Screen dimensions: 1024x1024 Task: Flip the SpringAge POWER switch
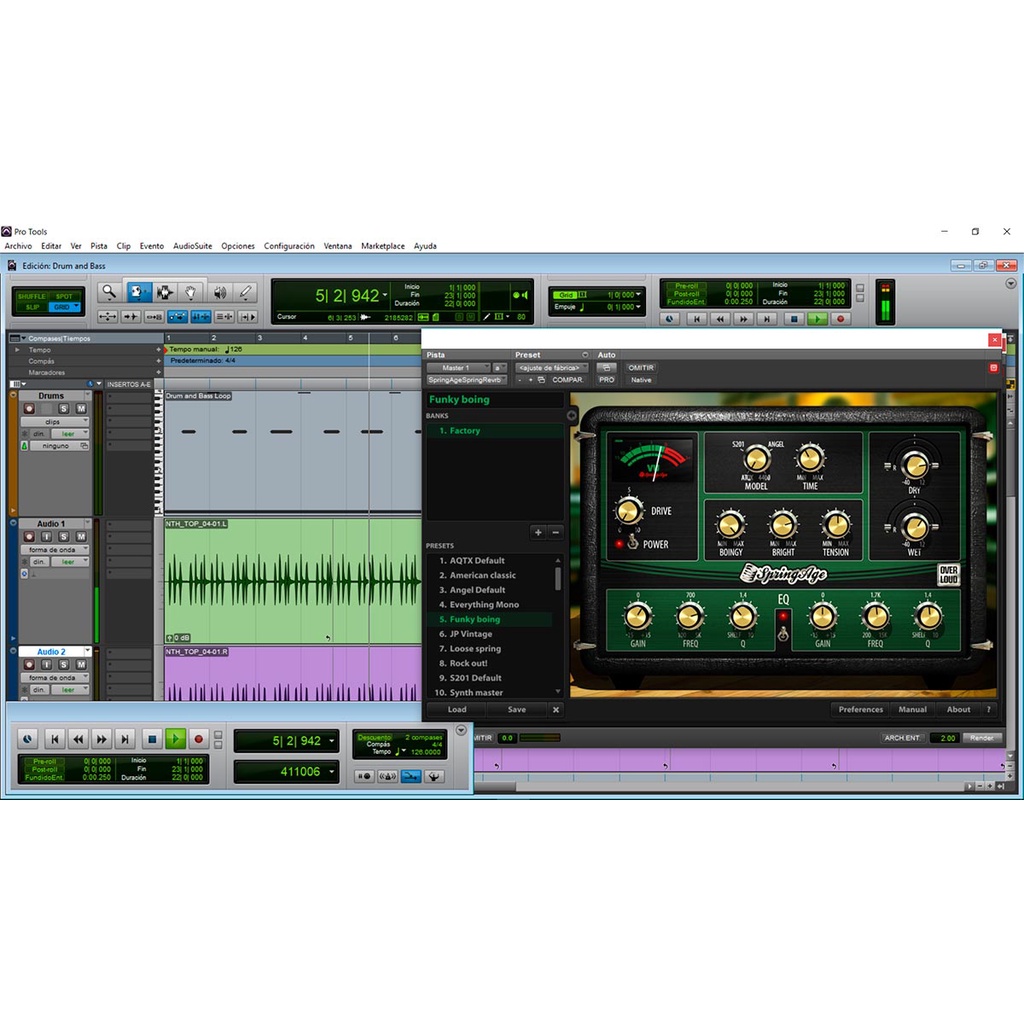tap(632, 542)
